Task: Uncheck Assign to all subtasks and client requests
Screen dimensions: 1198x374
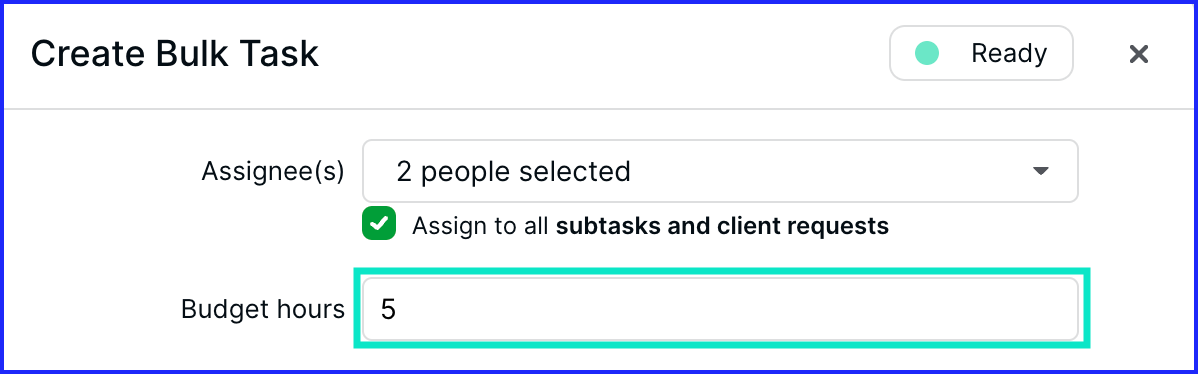Action: point(379,224)
